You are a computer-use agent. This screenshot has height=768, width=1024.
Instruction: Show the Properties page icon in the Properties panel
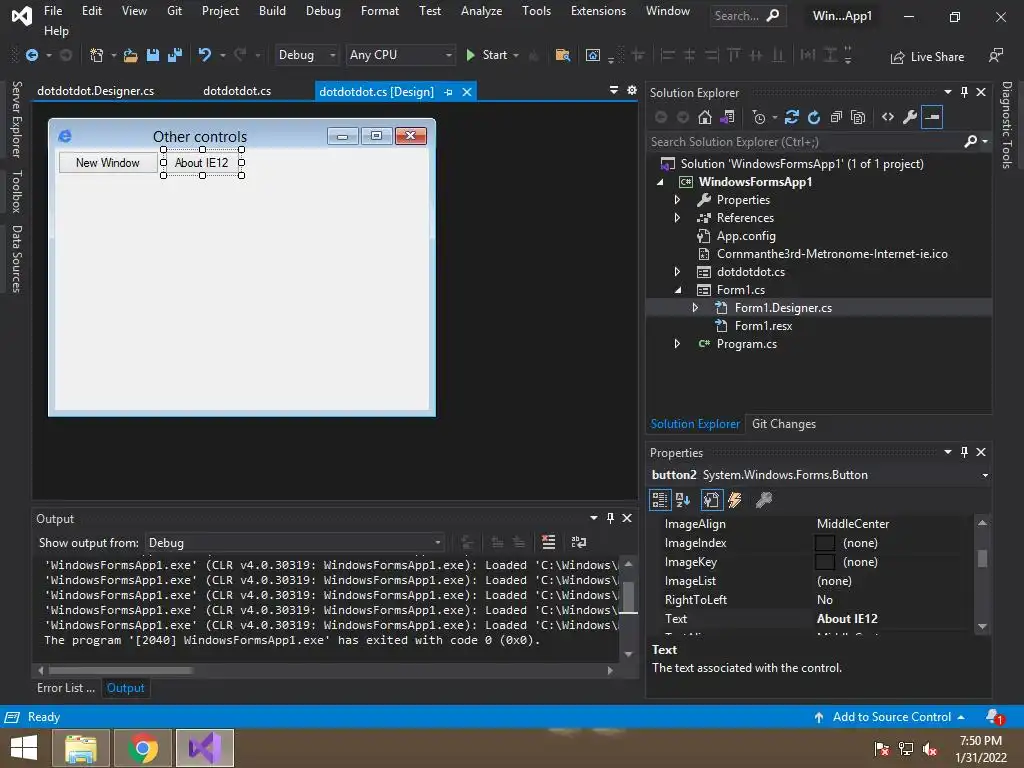point(711,500)
